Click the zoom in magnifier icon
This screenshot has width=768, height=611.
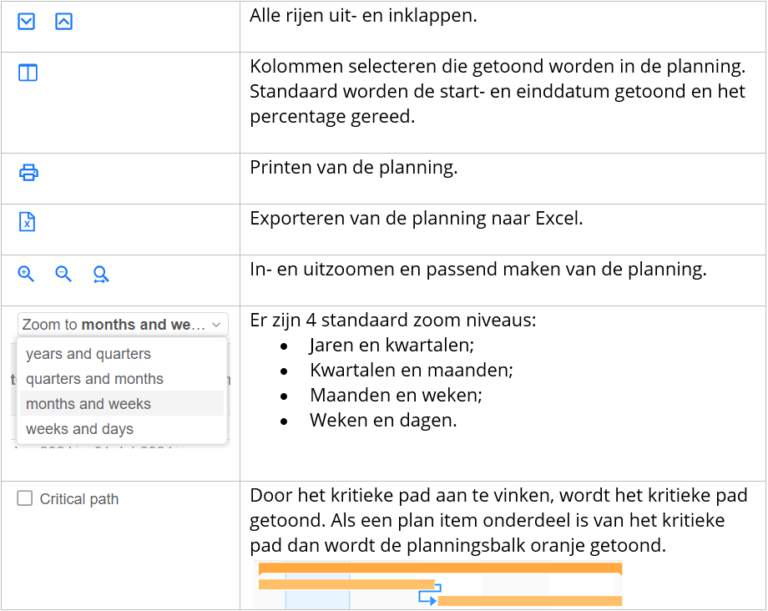tap(26, 274)
